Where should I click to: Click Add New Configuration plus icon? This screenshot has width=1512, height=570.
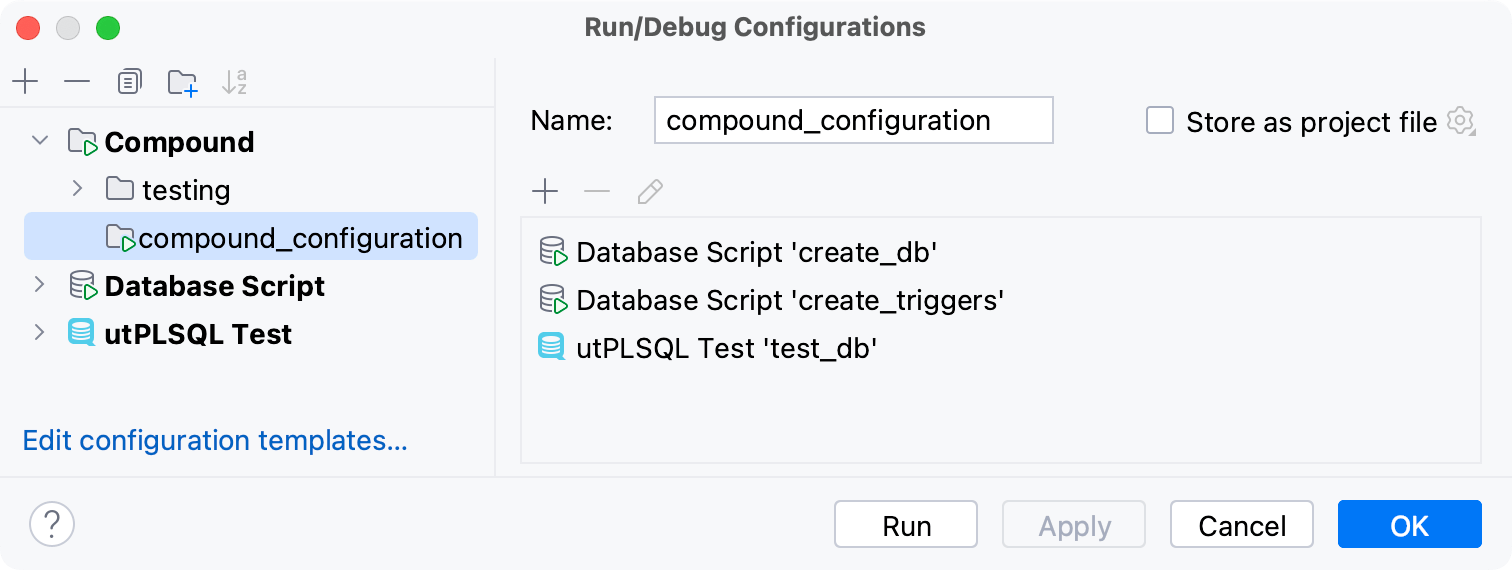[25, 82]
